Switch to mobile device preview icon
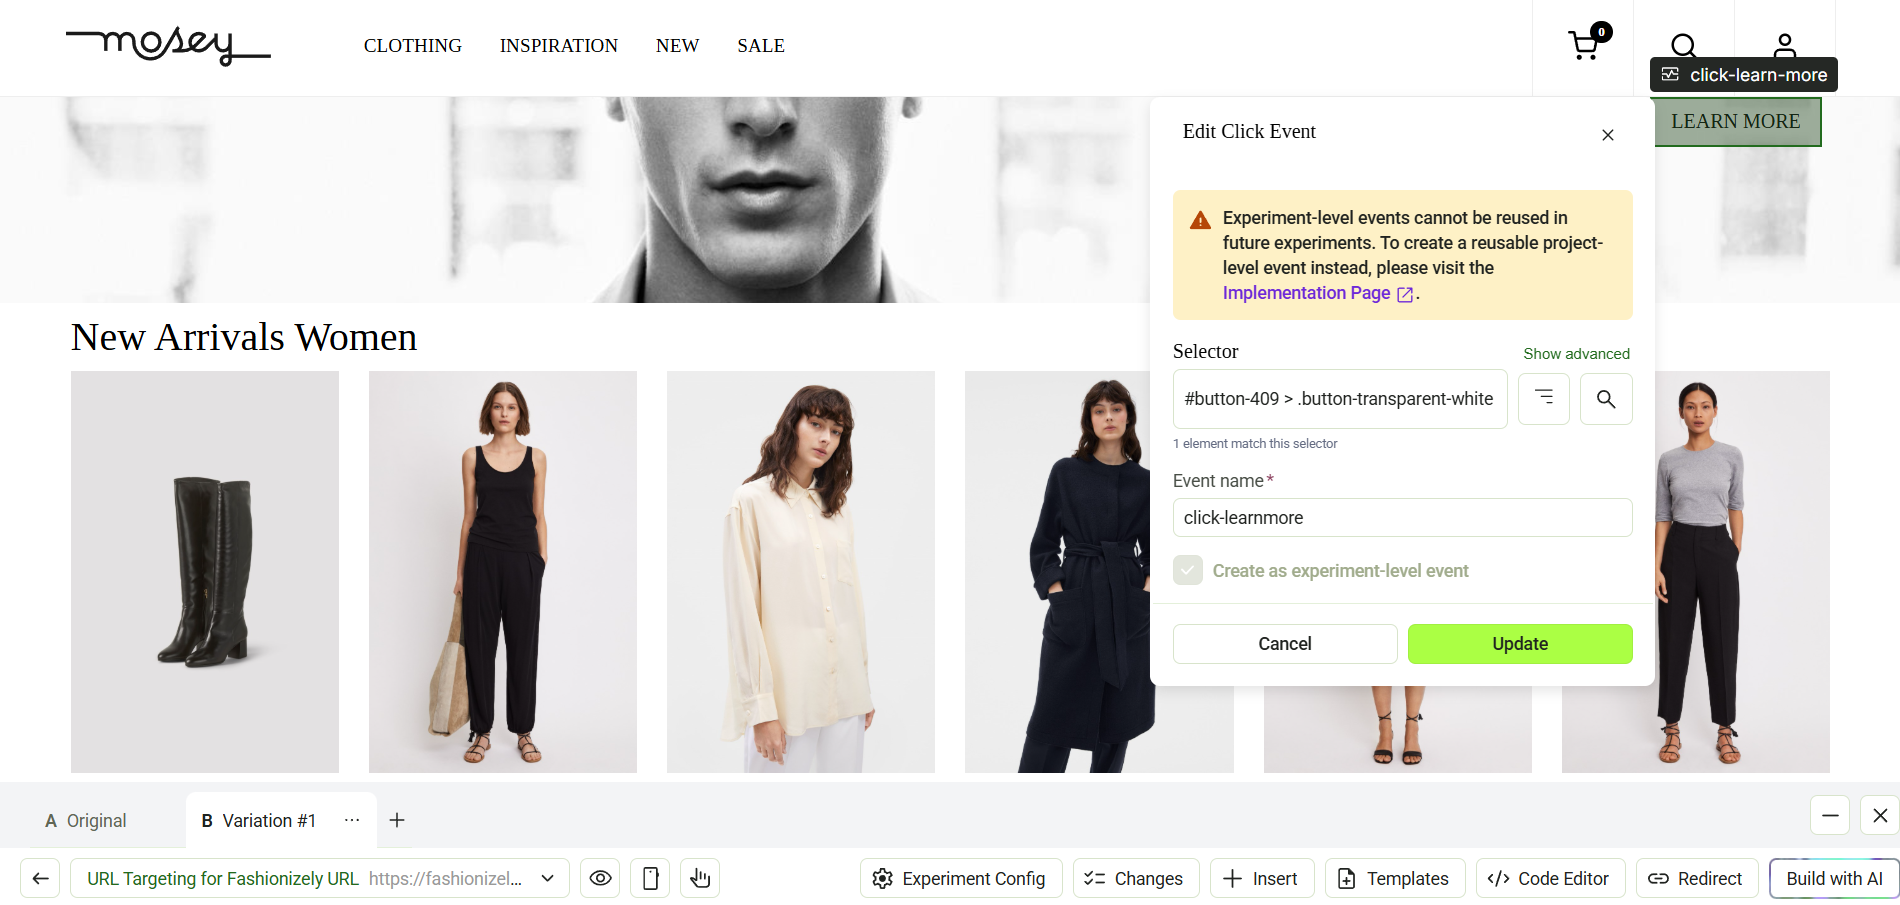 point(650,878)
